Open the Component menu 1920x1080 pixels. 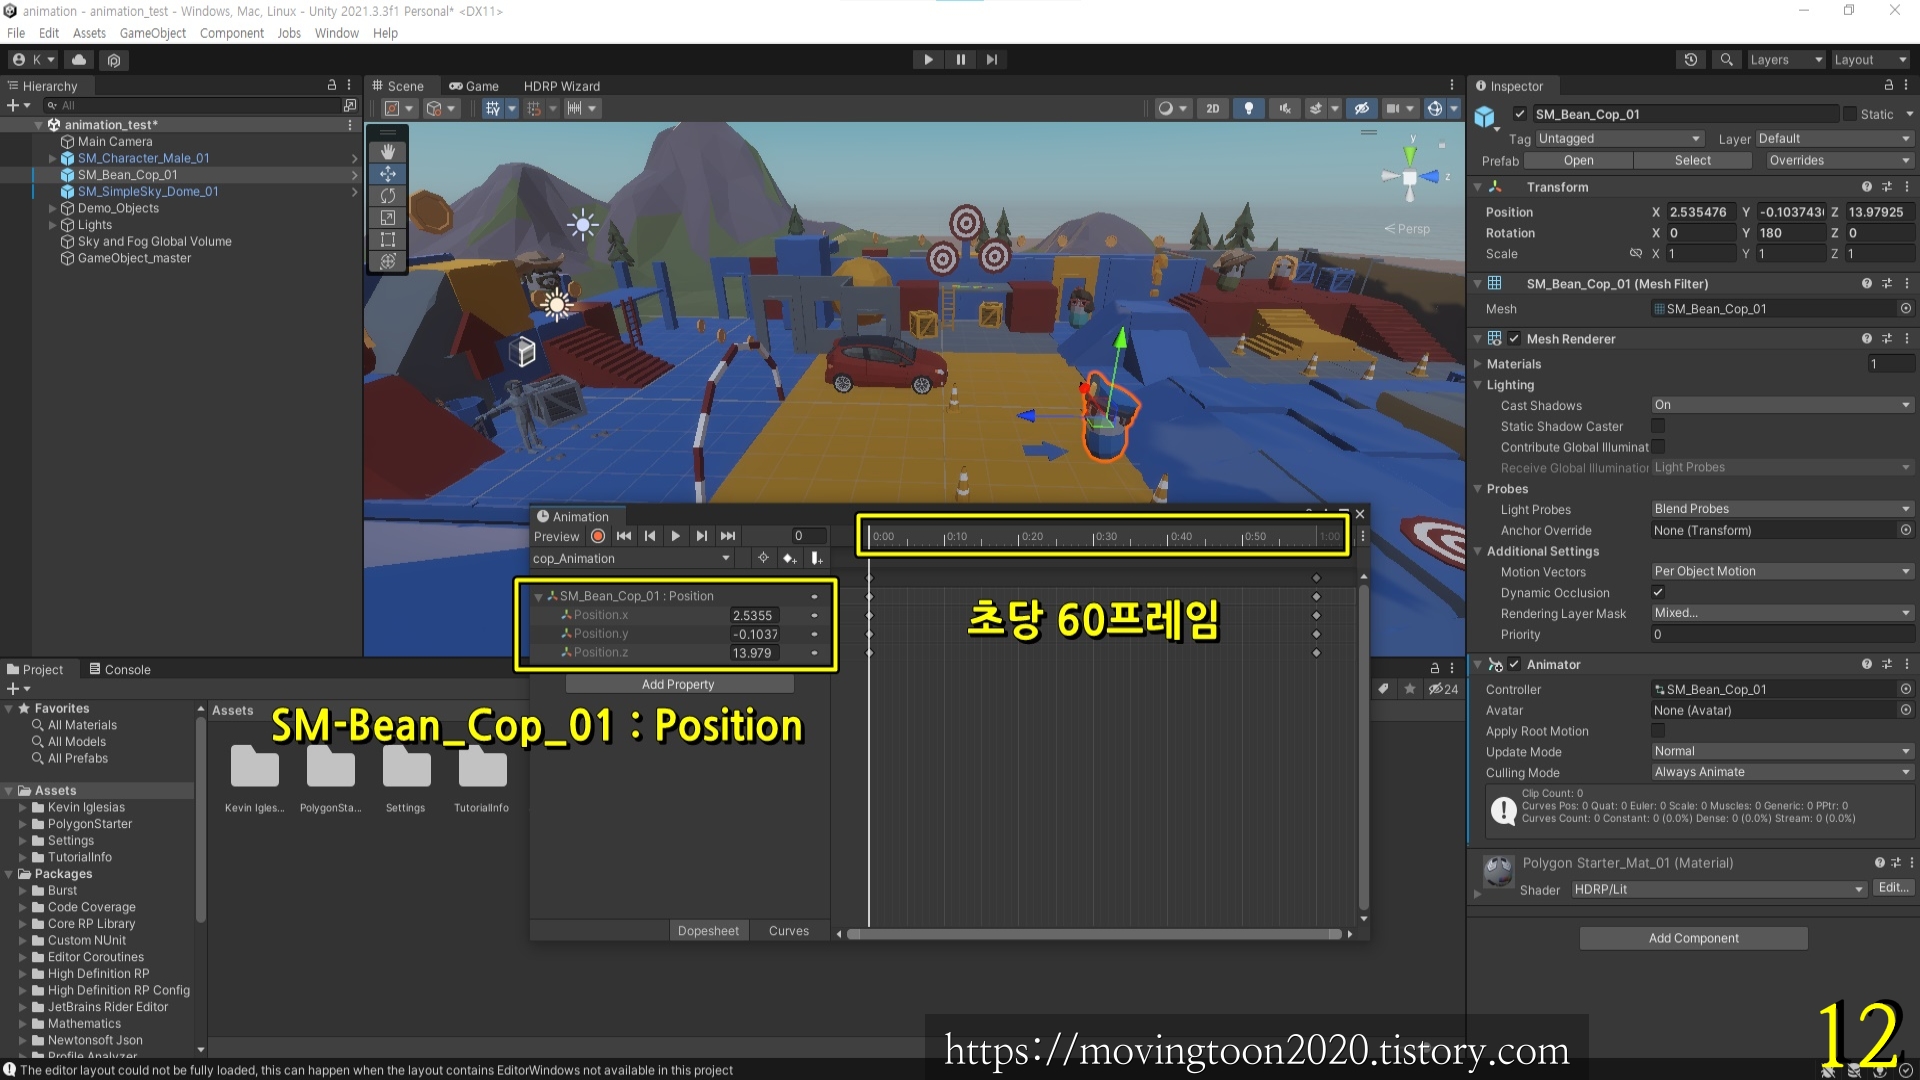click(x=231, y=33)
